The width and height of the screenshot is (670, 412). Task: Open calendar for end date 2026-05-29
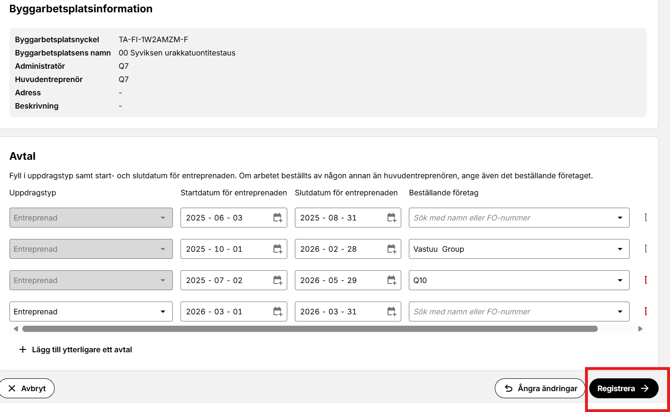(391, 280)
